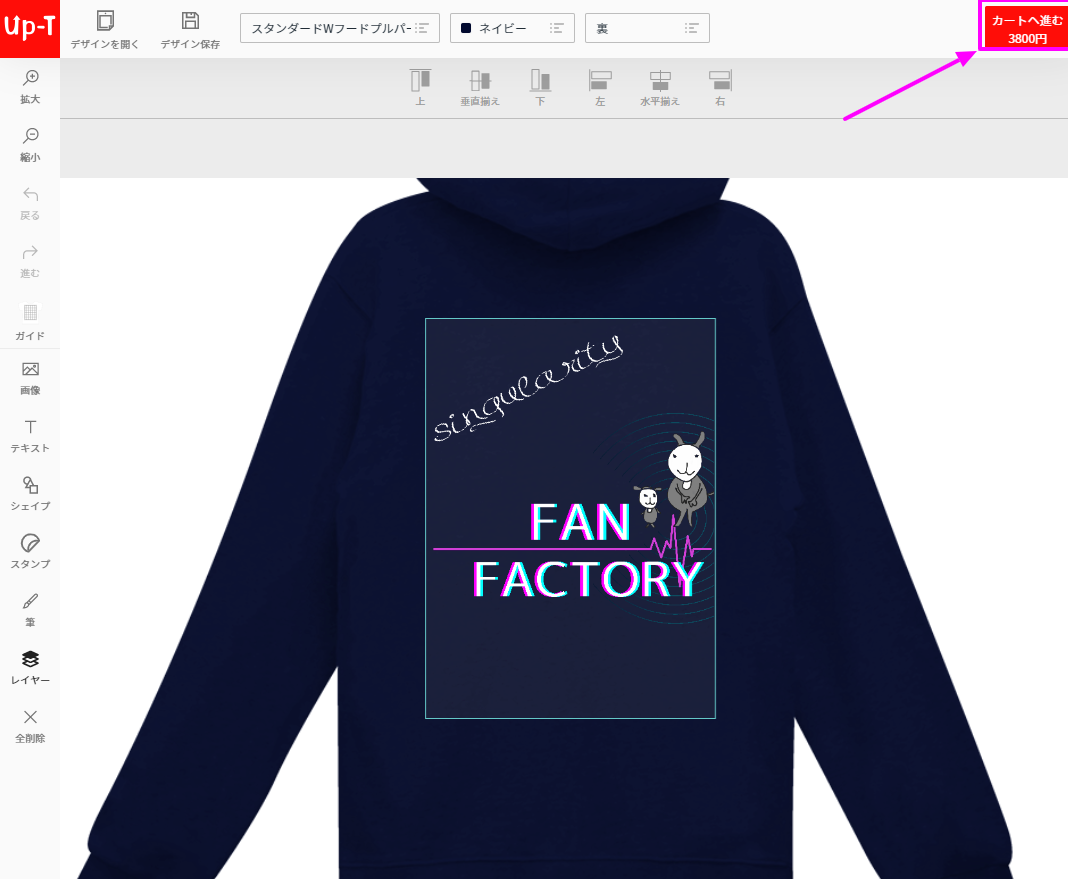1068x879 pixels.
Task: Select the 拡大 zoom-in tool
Action: pos(29,85)
